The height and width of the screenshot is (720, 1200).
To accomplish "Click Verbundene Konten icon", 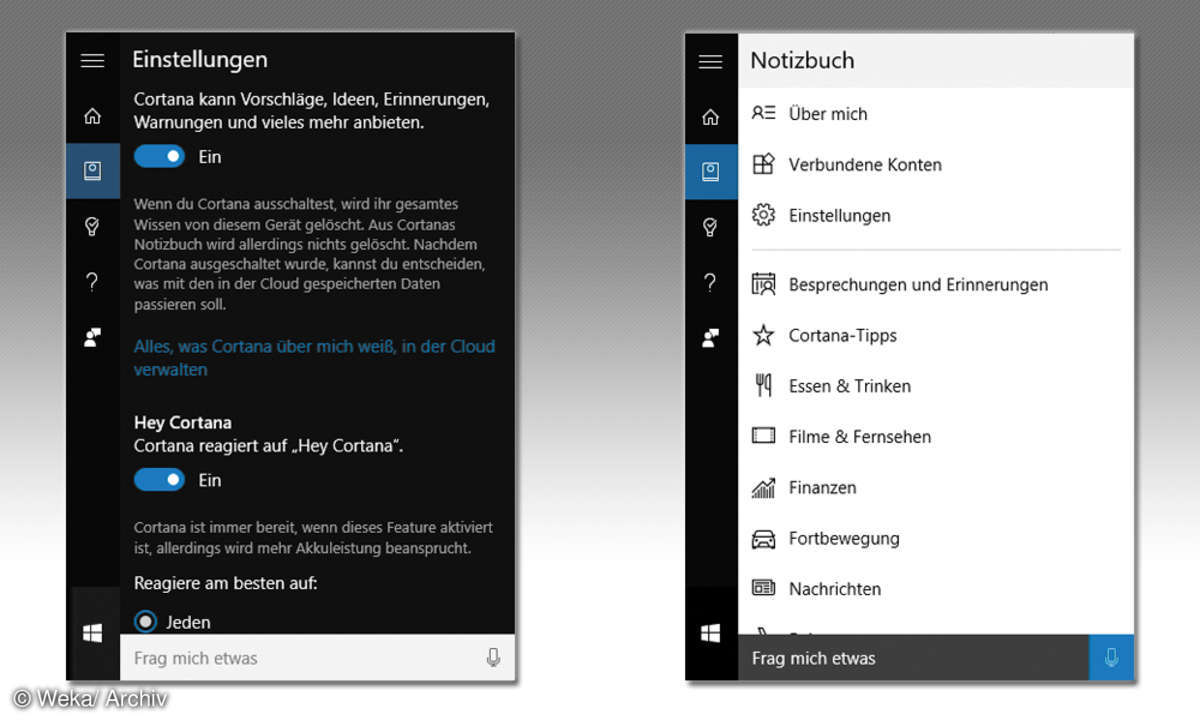I will coord(764,164).
